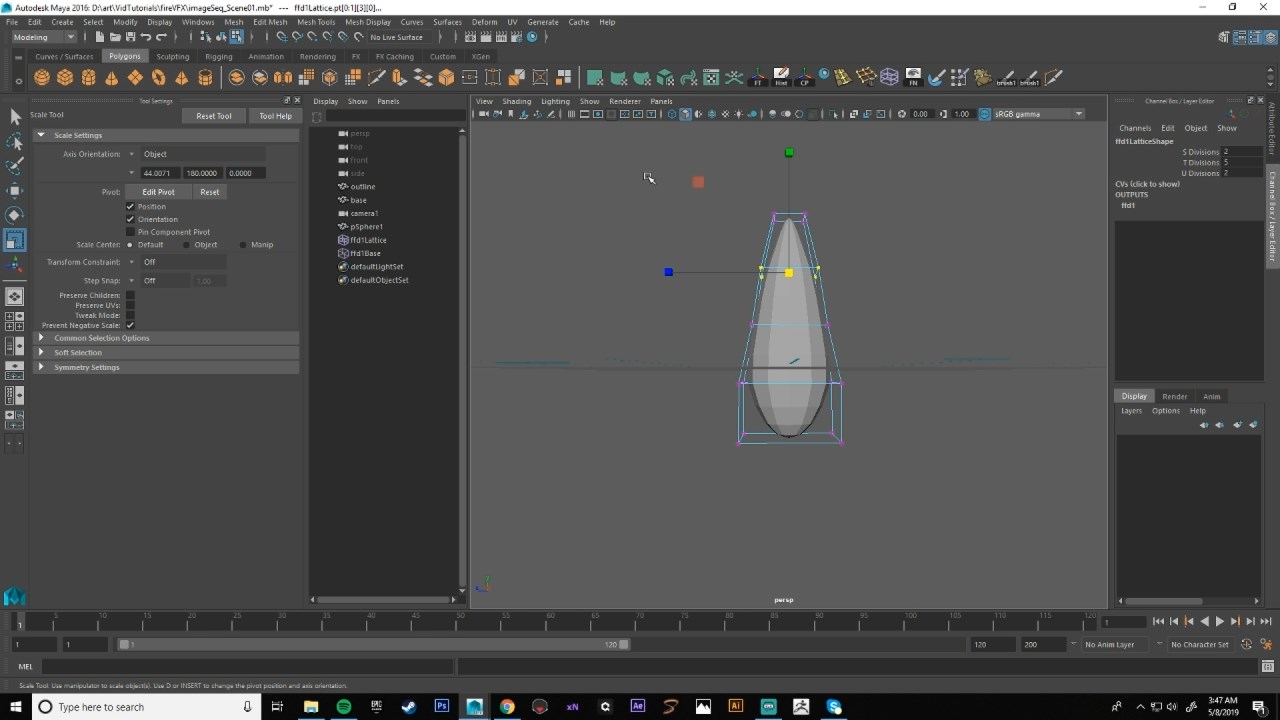Switch to the Sculpting shelf tab
This screenshot has width=1280, height=720.
coord(172,57)
